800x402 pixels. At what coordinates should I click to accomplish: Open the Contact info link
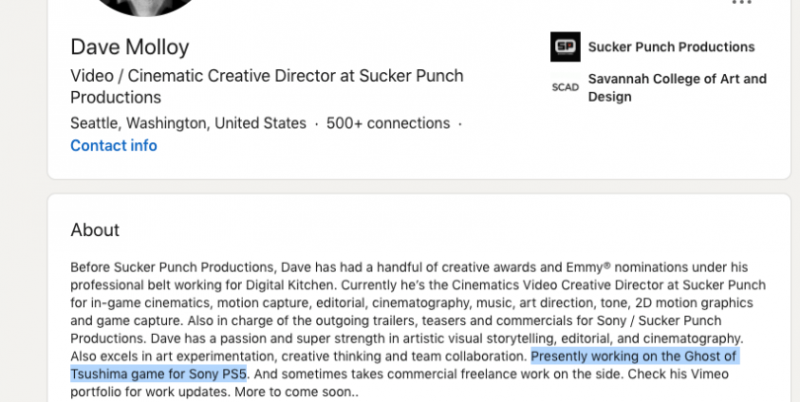(x=113, y=146)
